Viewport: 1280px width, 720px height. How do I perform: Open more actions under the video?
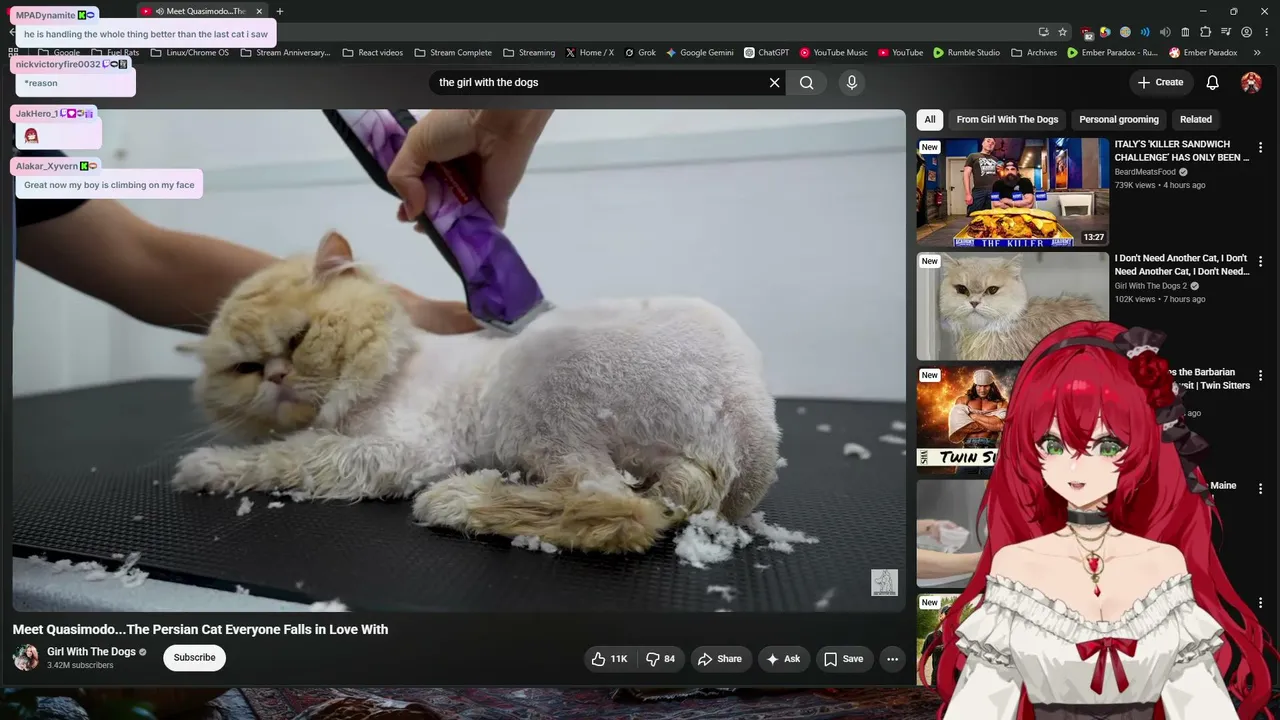pos(892,659)
